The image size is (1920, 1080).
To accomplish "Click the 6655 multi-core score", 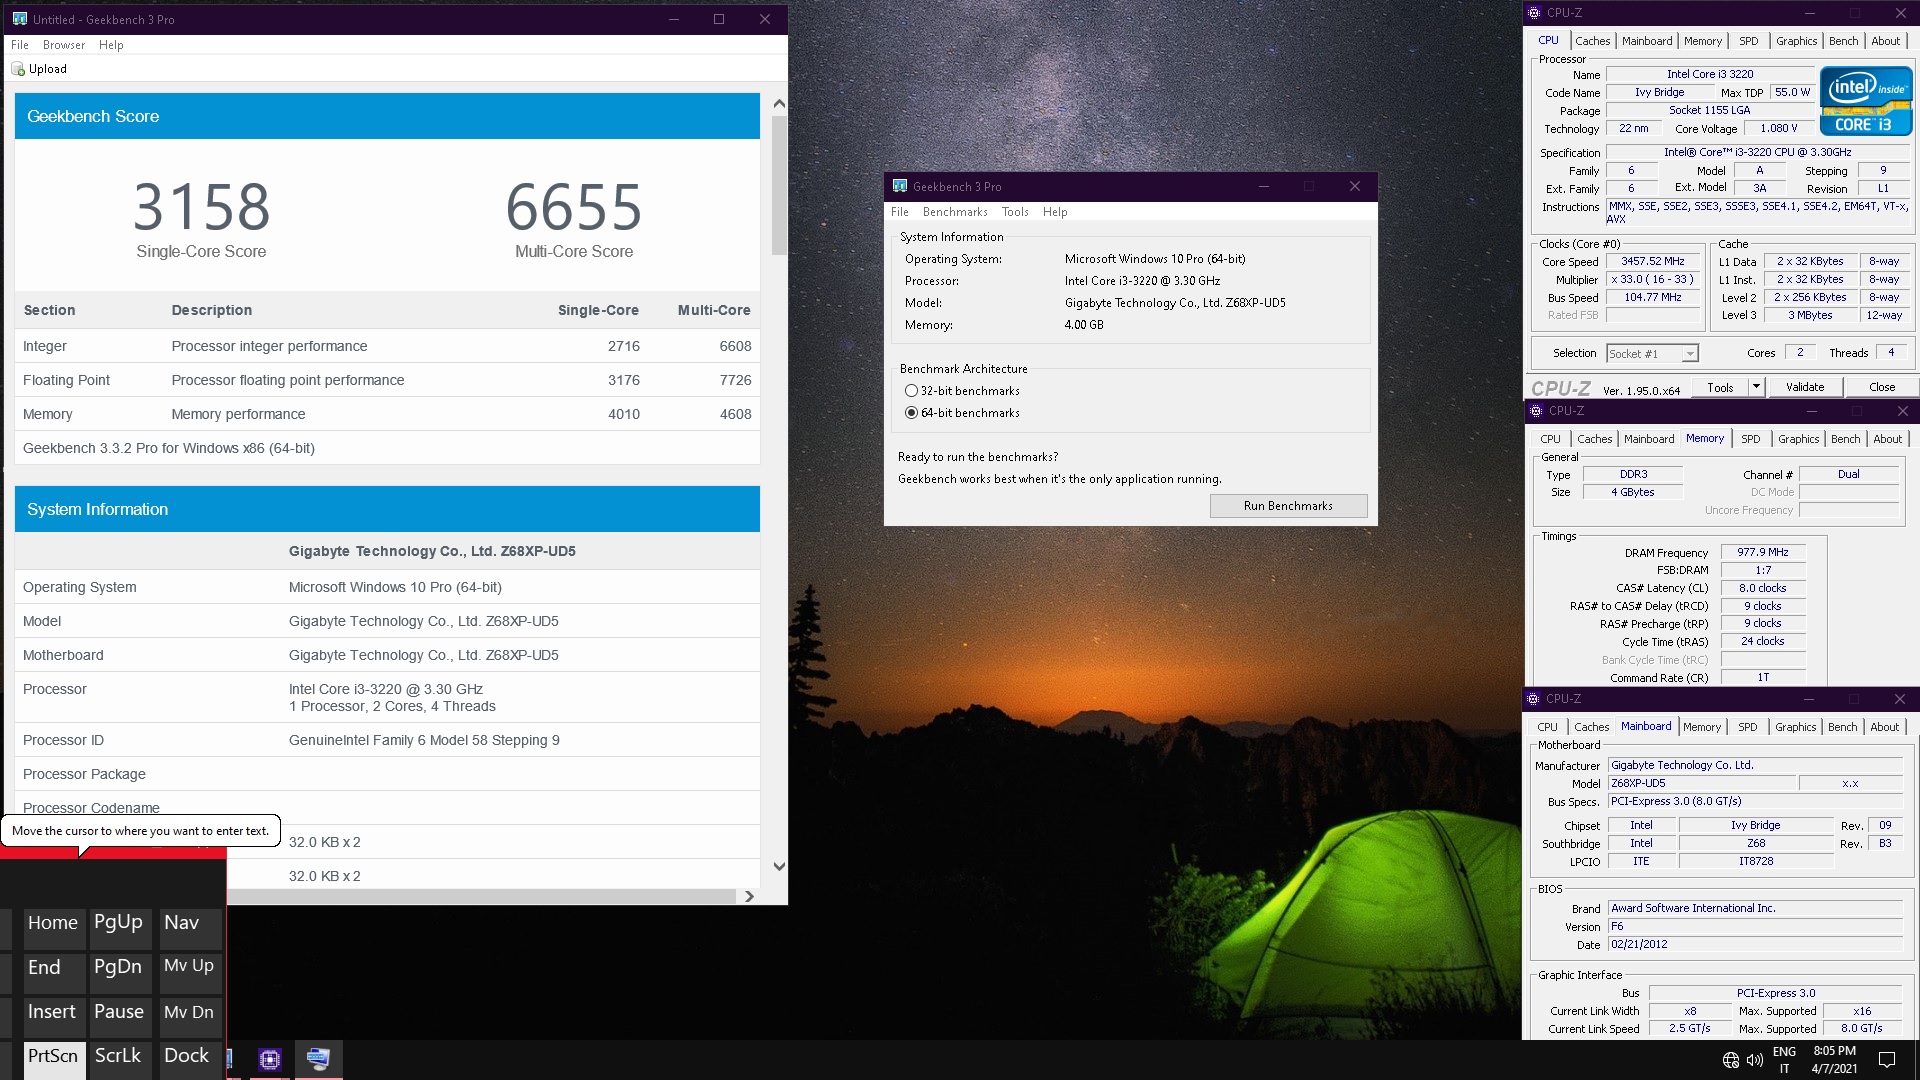I will coord(574,207).
